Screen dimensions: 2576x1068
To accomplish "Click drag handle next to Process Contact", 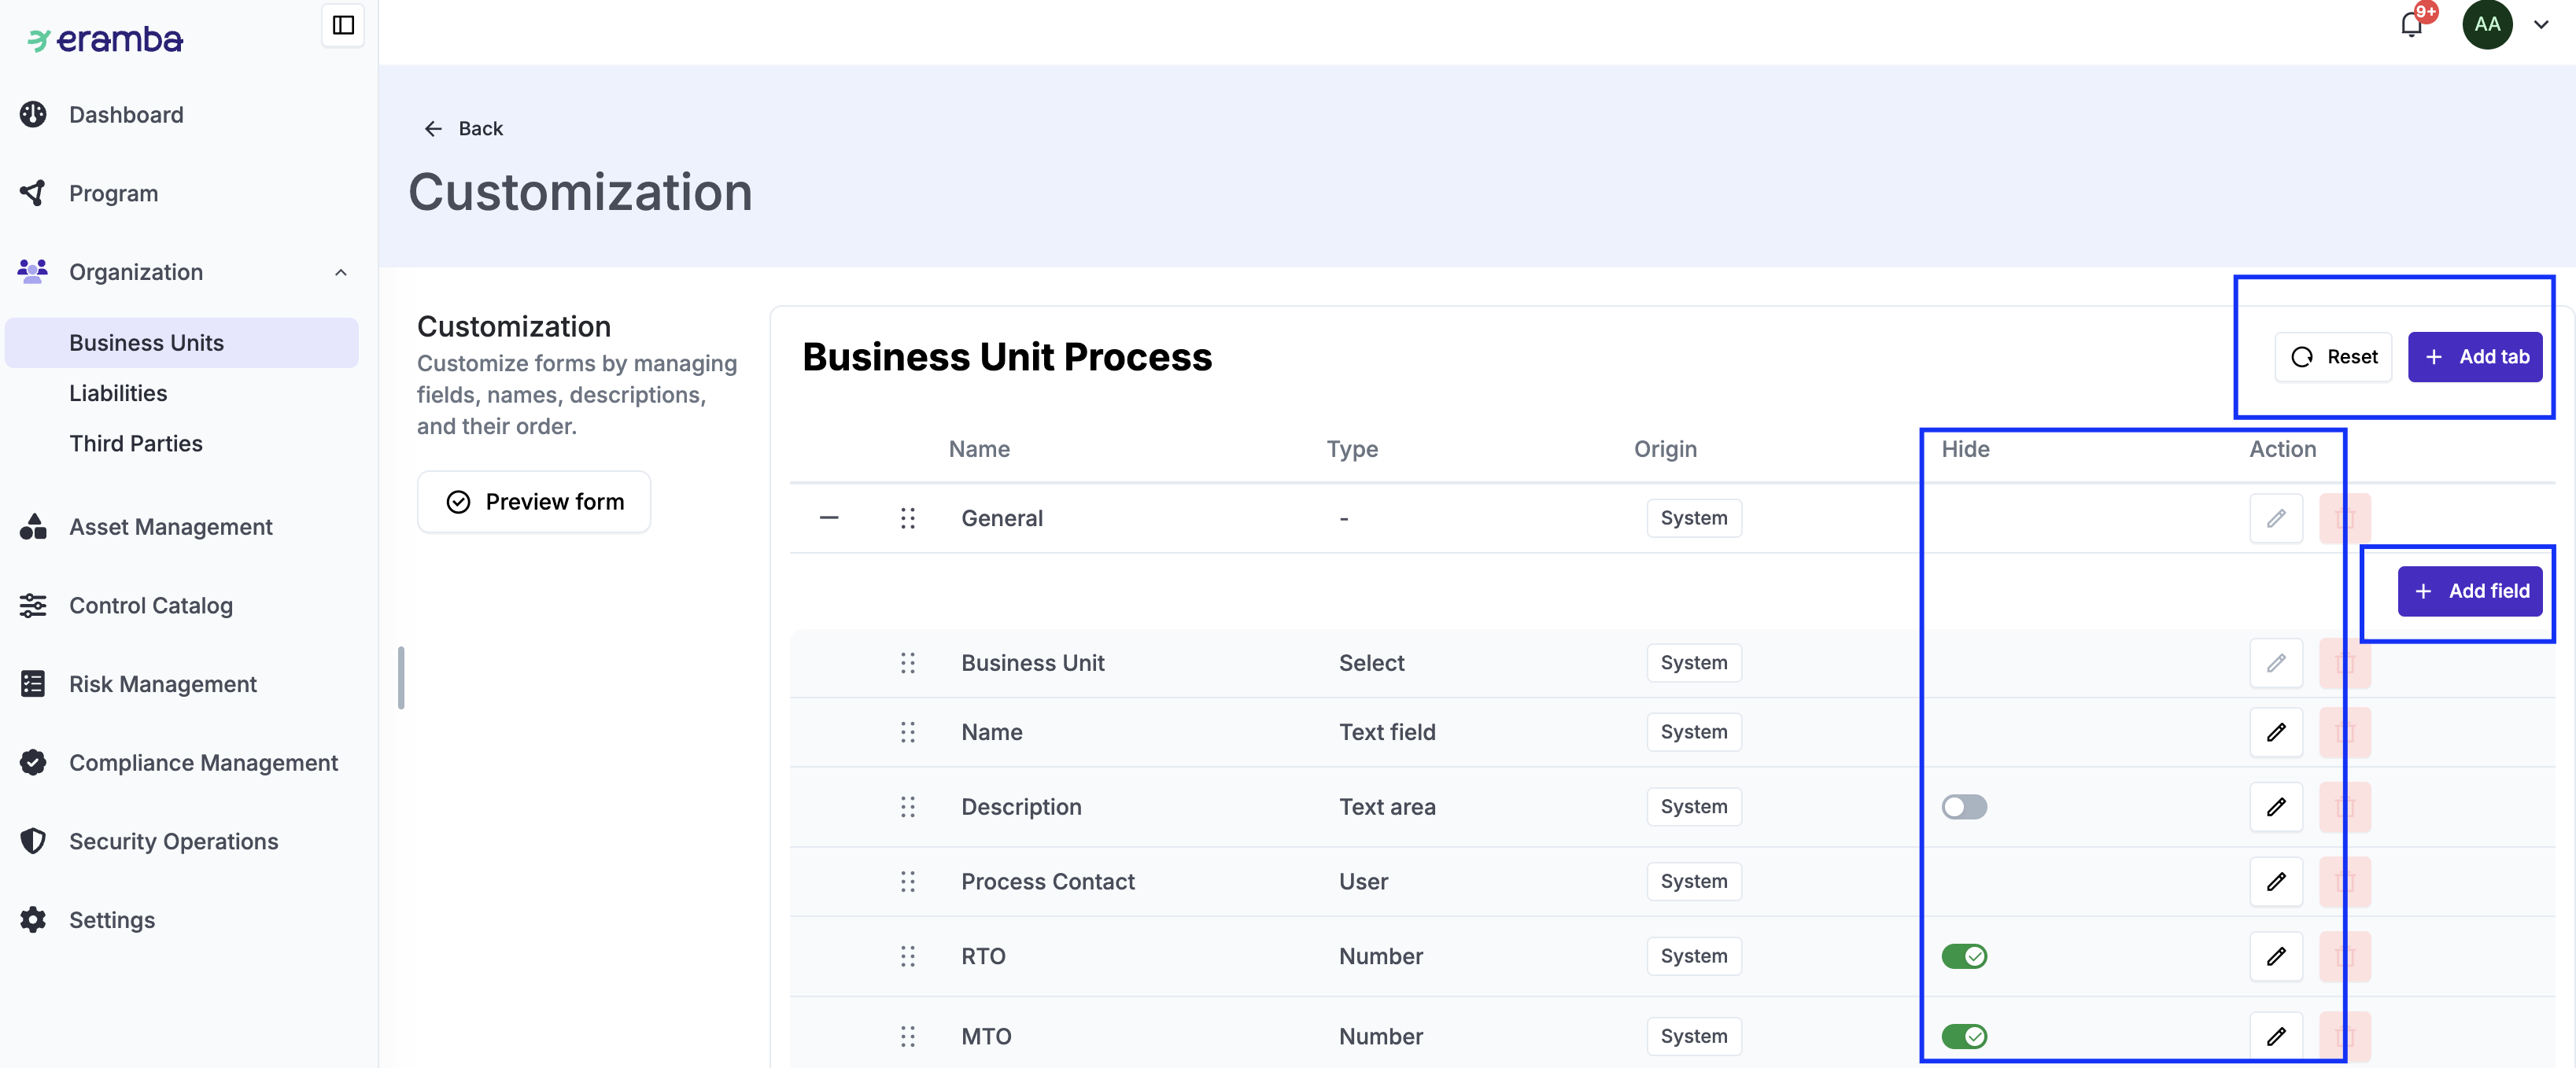I will (907, 881).
